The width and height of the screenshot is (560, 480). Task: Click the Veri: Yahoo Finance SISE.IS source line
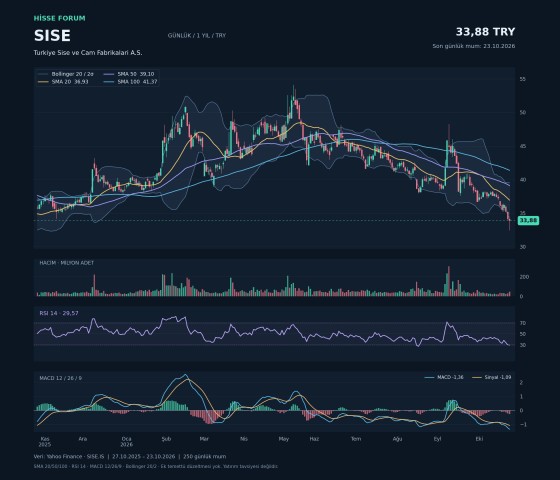(x=130, y=456)
